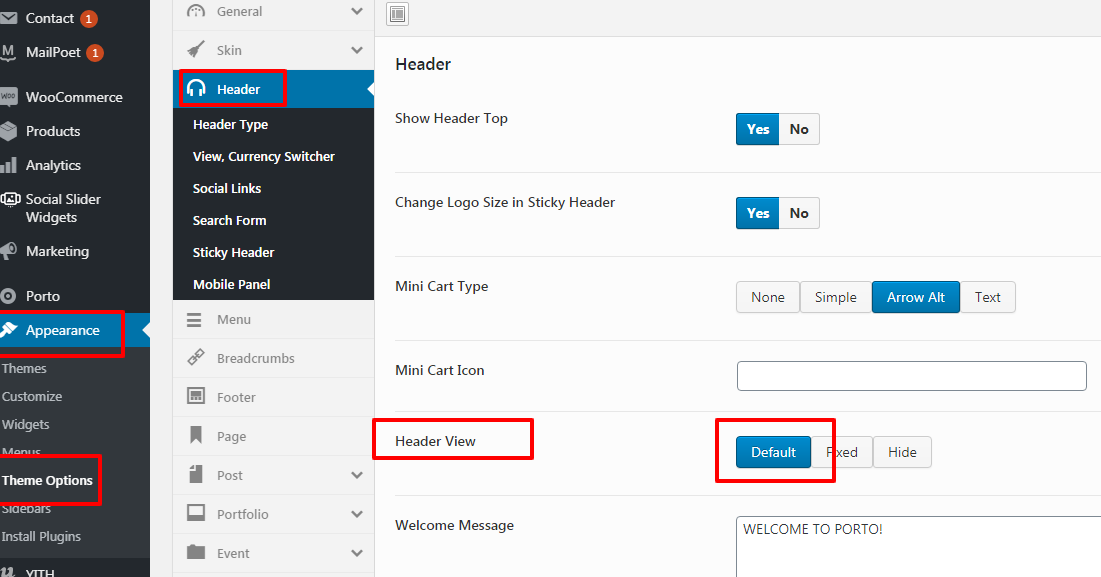
Task: Click the Post document icon
Action: tap(196, 474)
